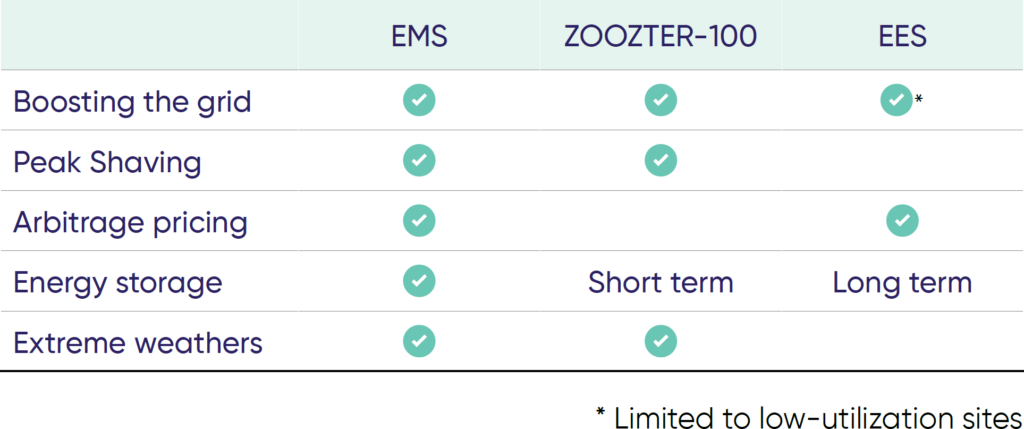Click the EMS Extreme weathers checkmark

(x=419, y=341)
